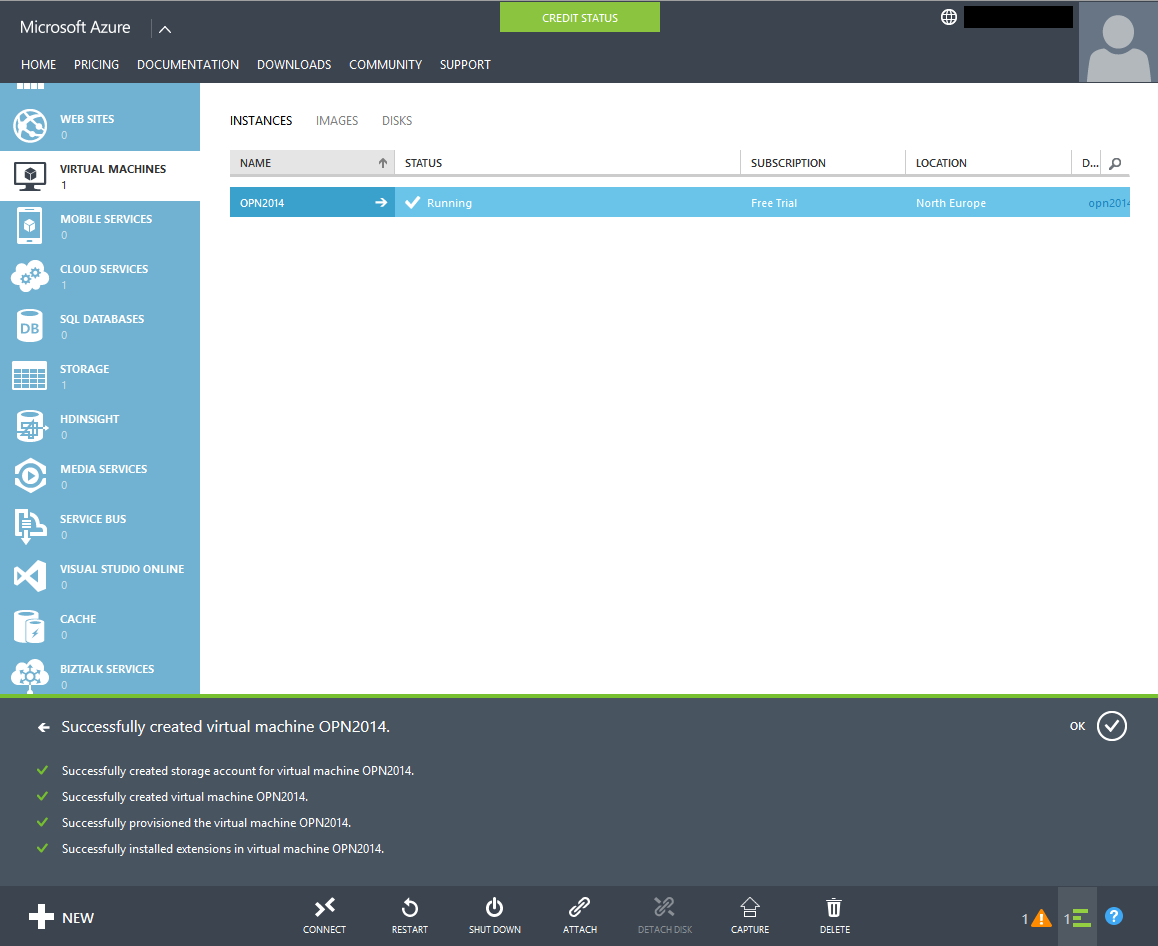The image size is (1158, 946).
Task: Go to the Home menu item
Action: pyautogui.click(x=38, y=64)
